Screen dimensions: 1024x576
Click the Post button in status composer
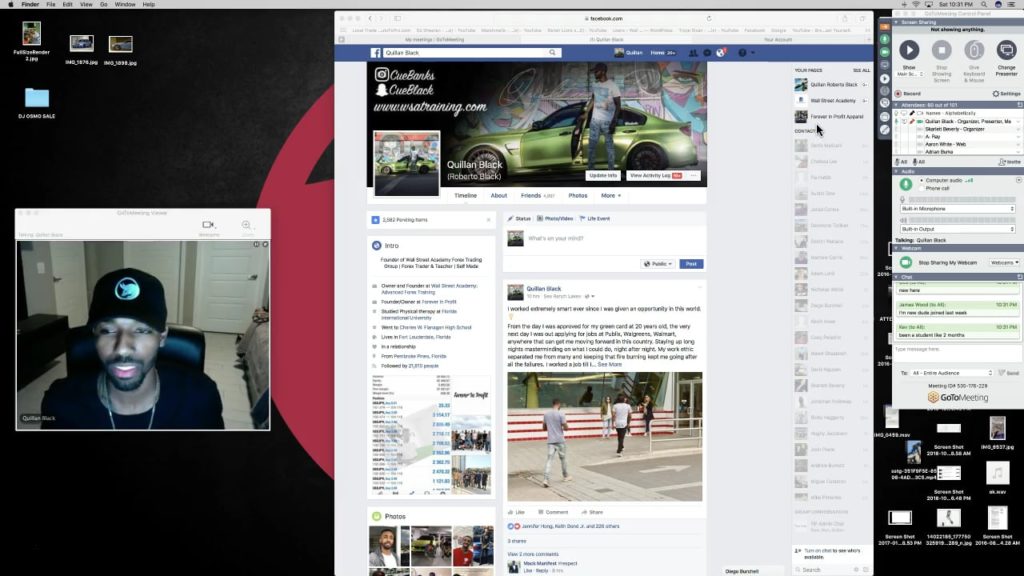691,264
